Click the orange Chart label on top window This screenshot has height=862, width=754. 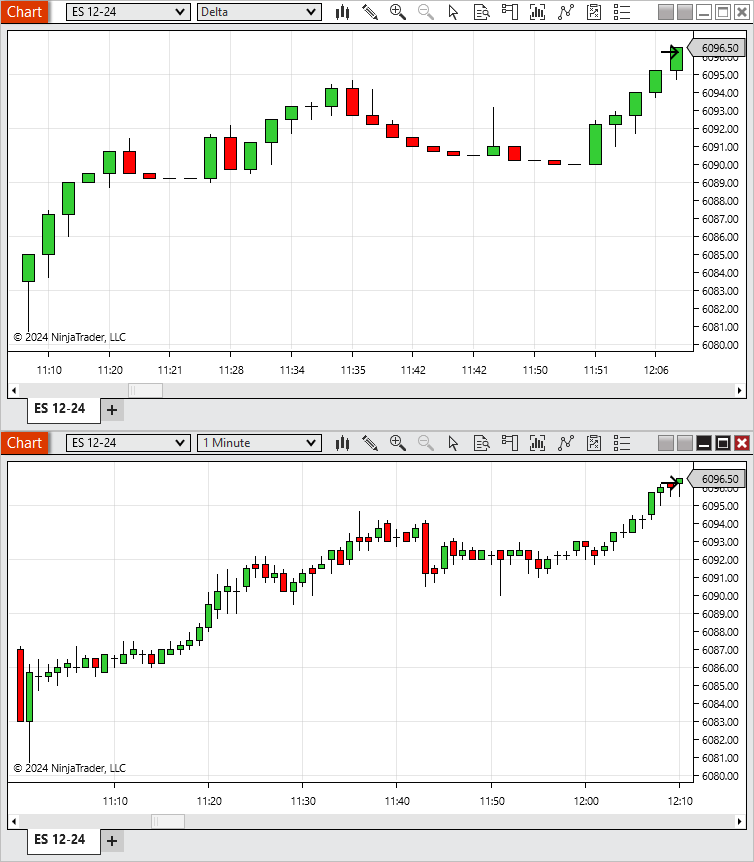(24, 12)
